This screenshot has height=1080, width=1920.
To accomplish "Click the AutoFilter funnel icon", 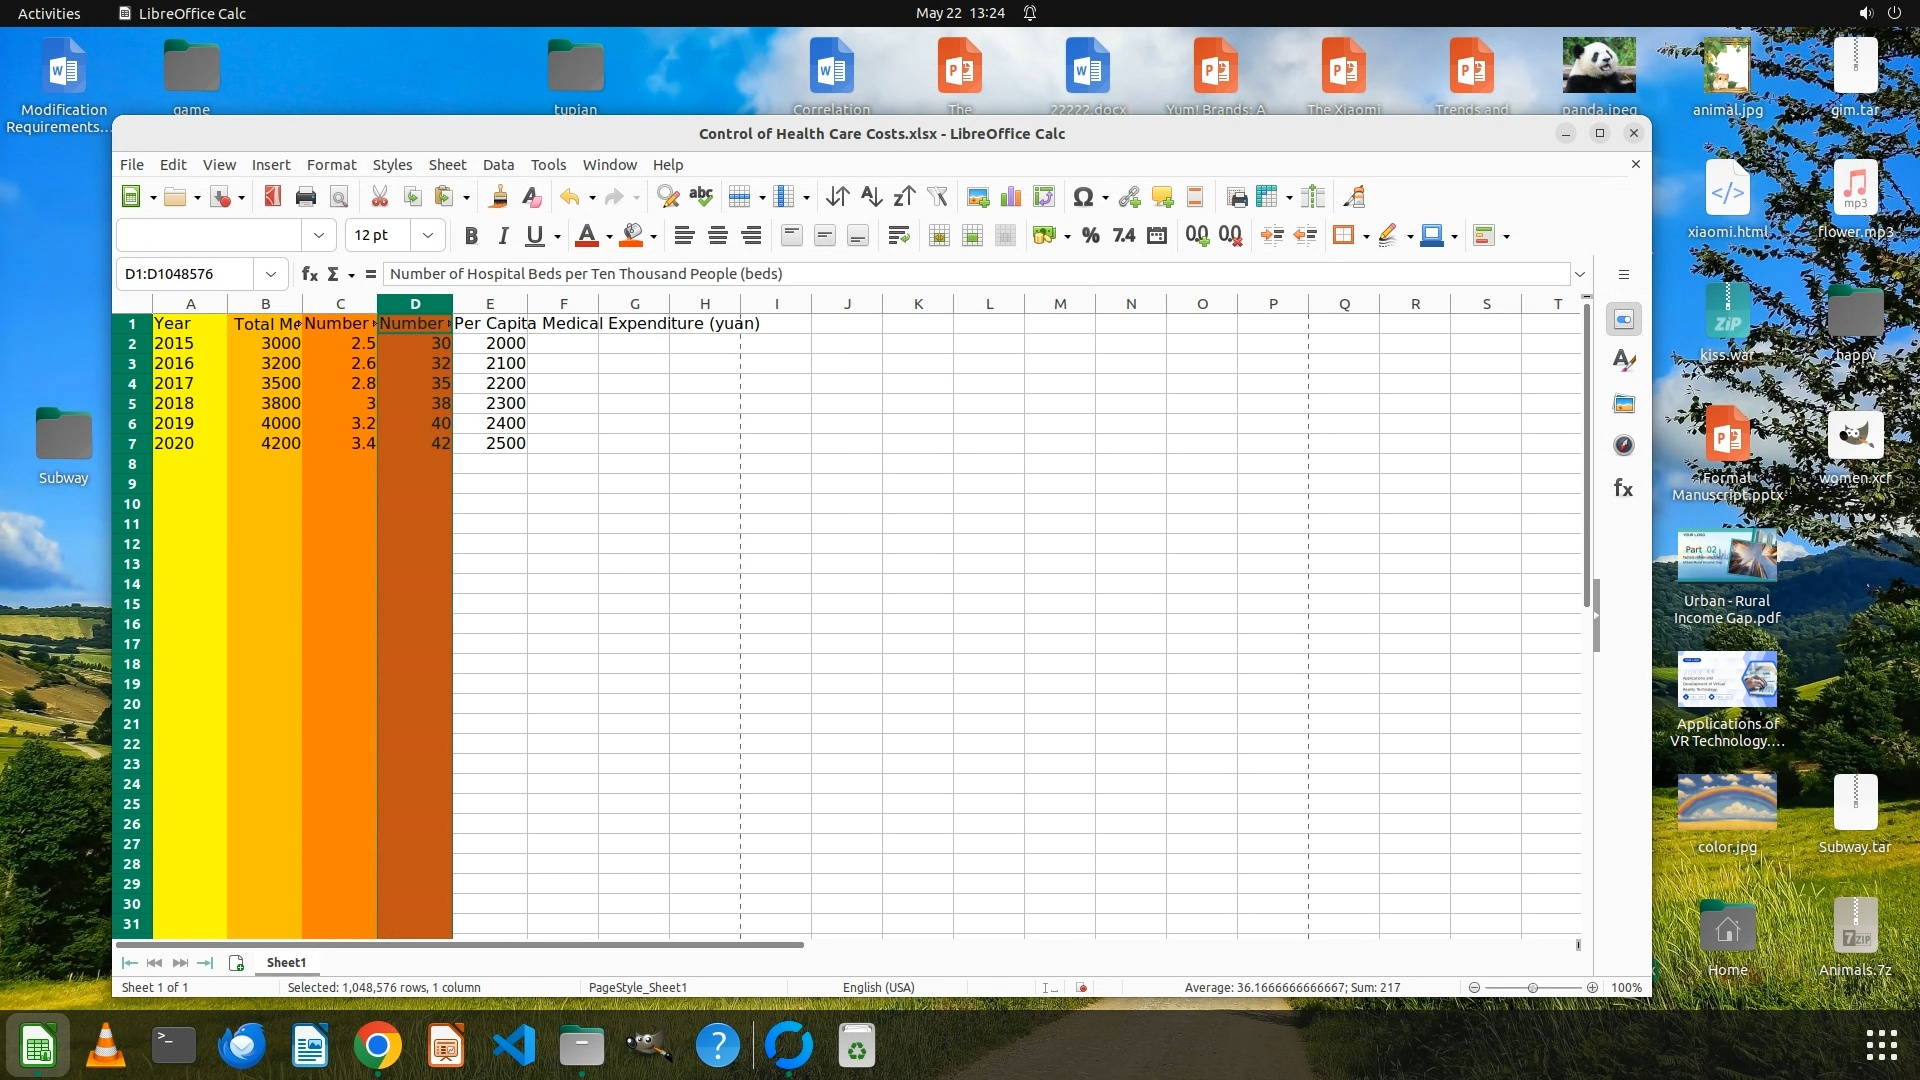I will coord(937,197).
